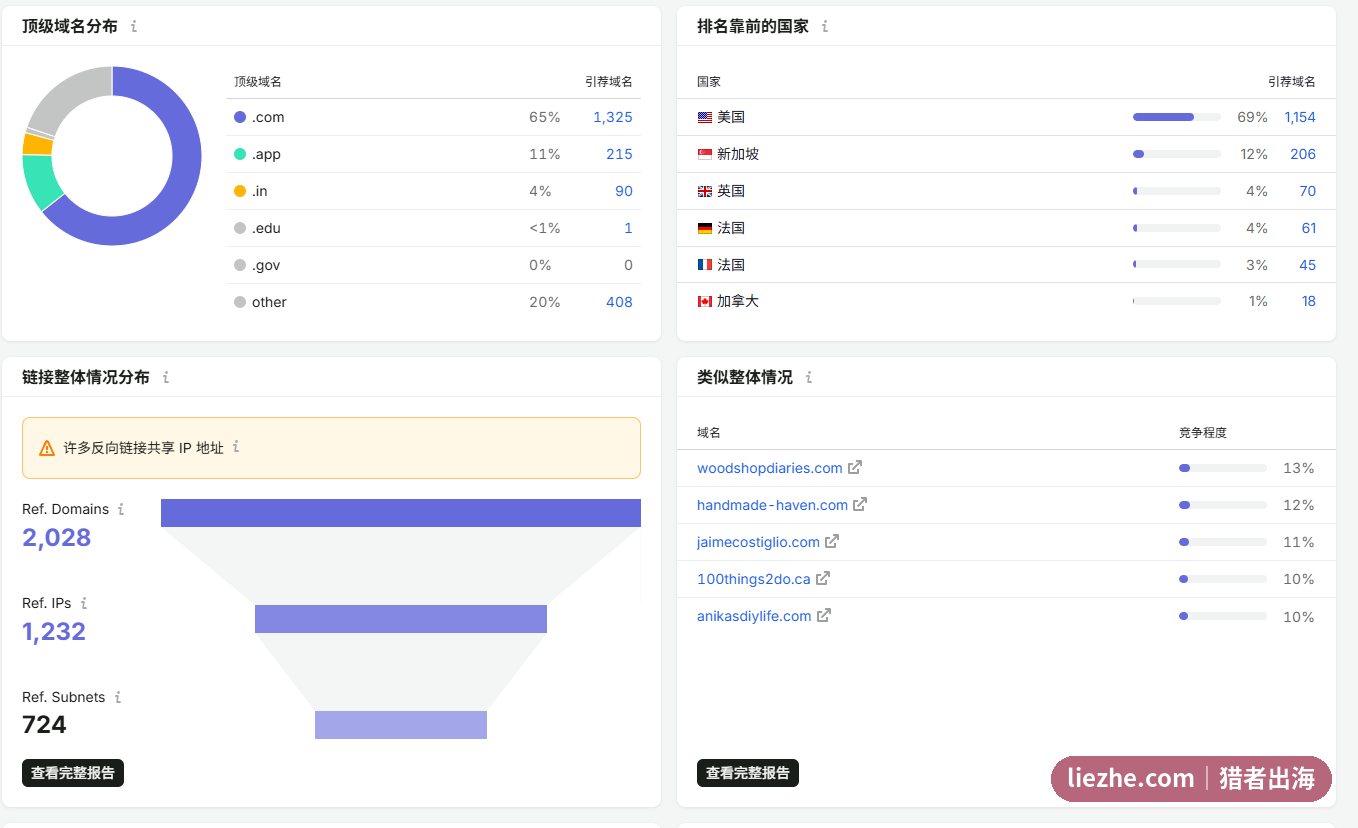Open the handmade-haven.com domain link
This screenshot has height=828, width=1358.
coord(772,505)
